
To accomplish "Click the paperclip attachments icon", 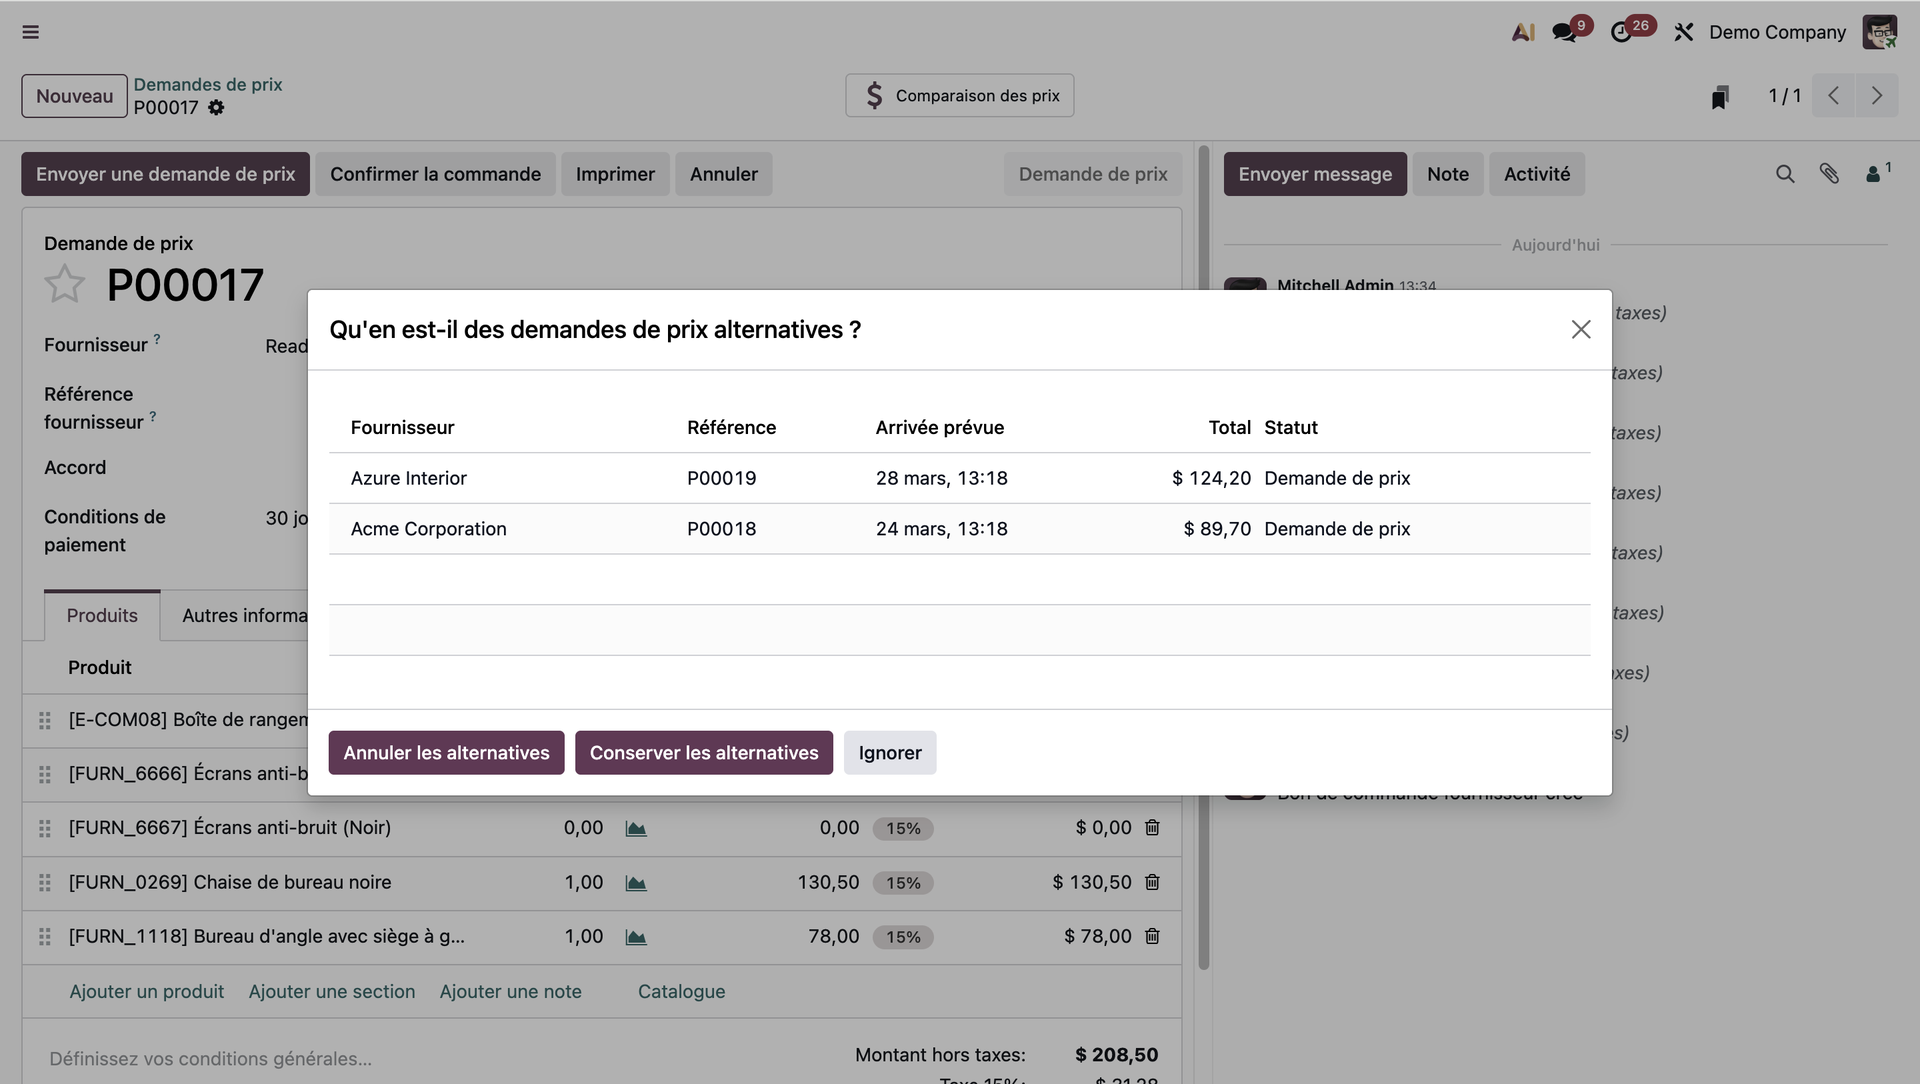I will tap(1829, 174).
